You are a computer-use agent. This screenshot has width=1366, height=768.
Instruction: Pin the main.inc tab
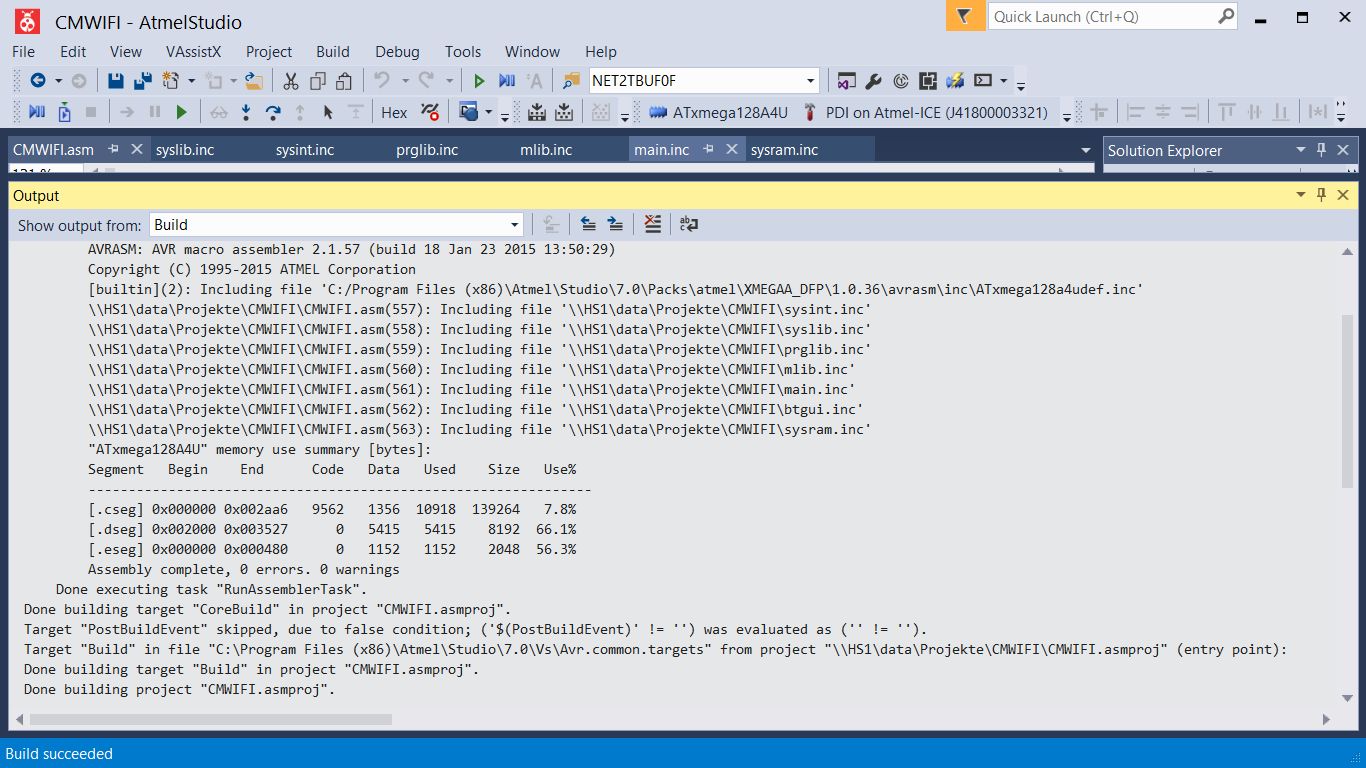point(708,149)
